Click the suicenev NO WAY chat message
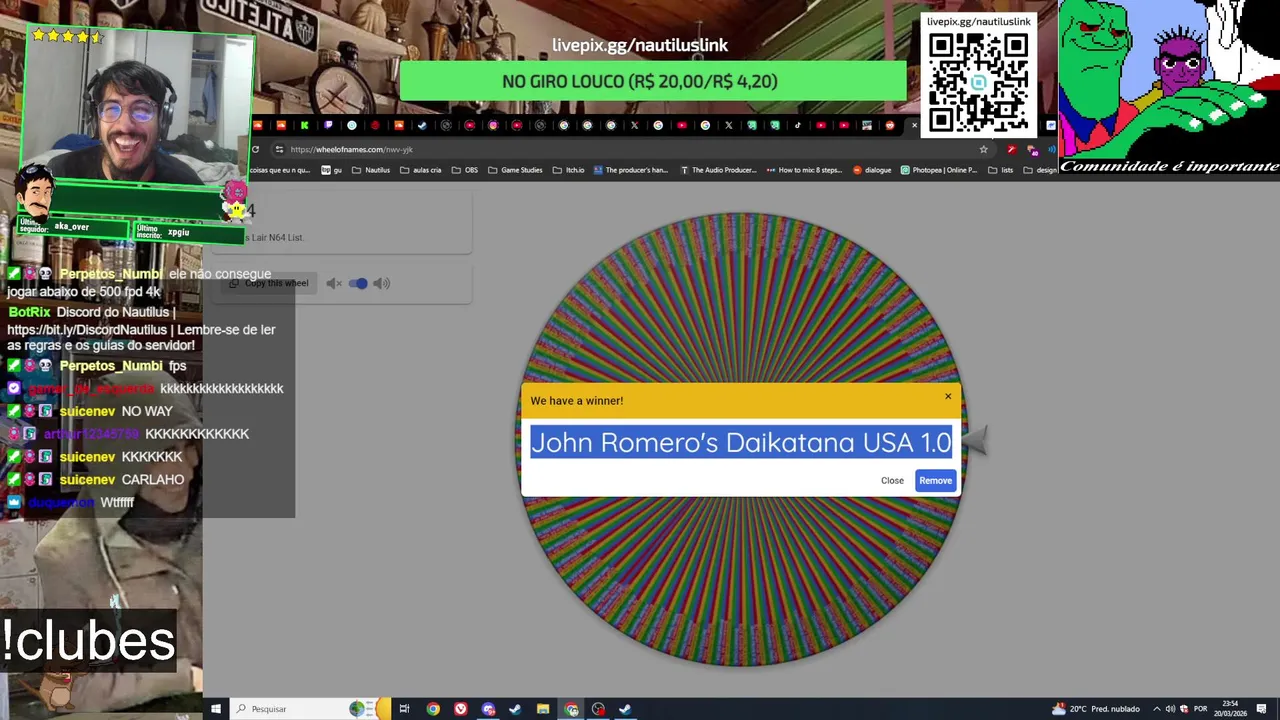 [90, 411]
